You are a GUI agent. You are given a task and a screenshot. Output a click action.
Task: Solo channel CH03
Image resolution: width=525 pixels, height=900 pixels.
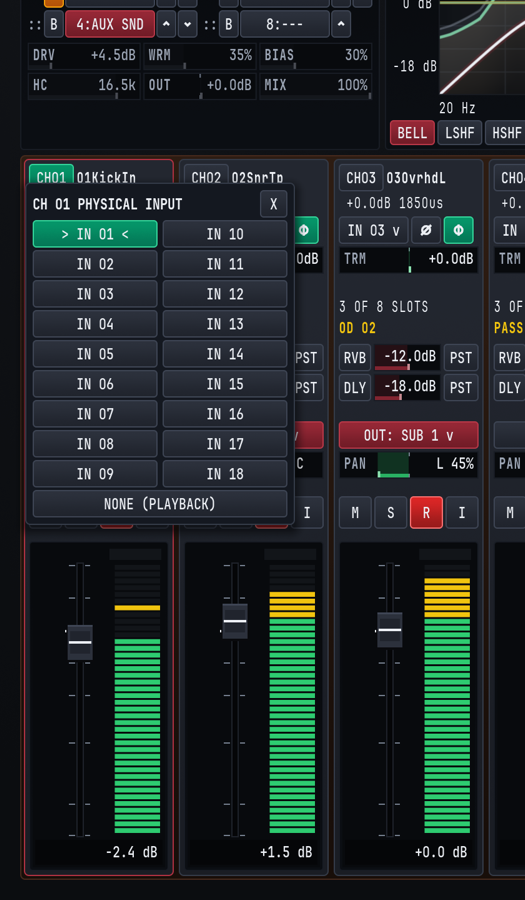[391, 513]
